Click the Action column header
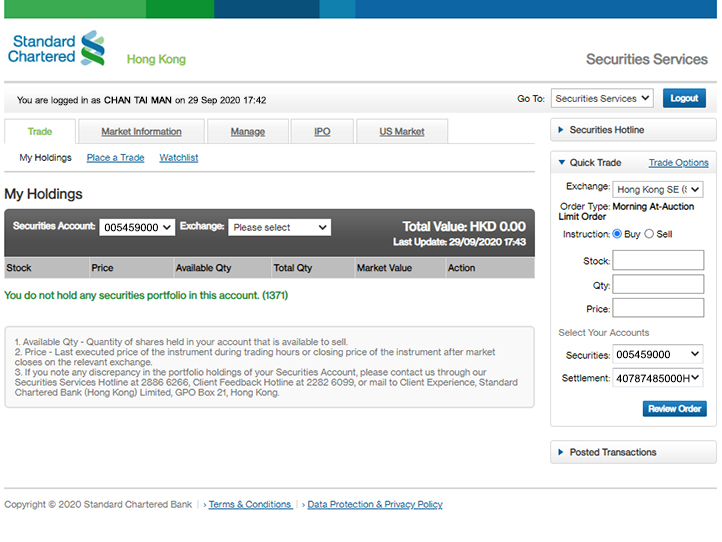 [x=490, y=268]
